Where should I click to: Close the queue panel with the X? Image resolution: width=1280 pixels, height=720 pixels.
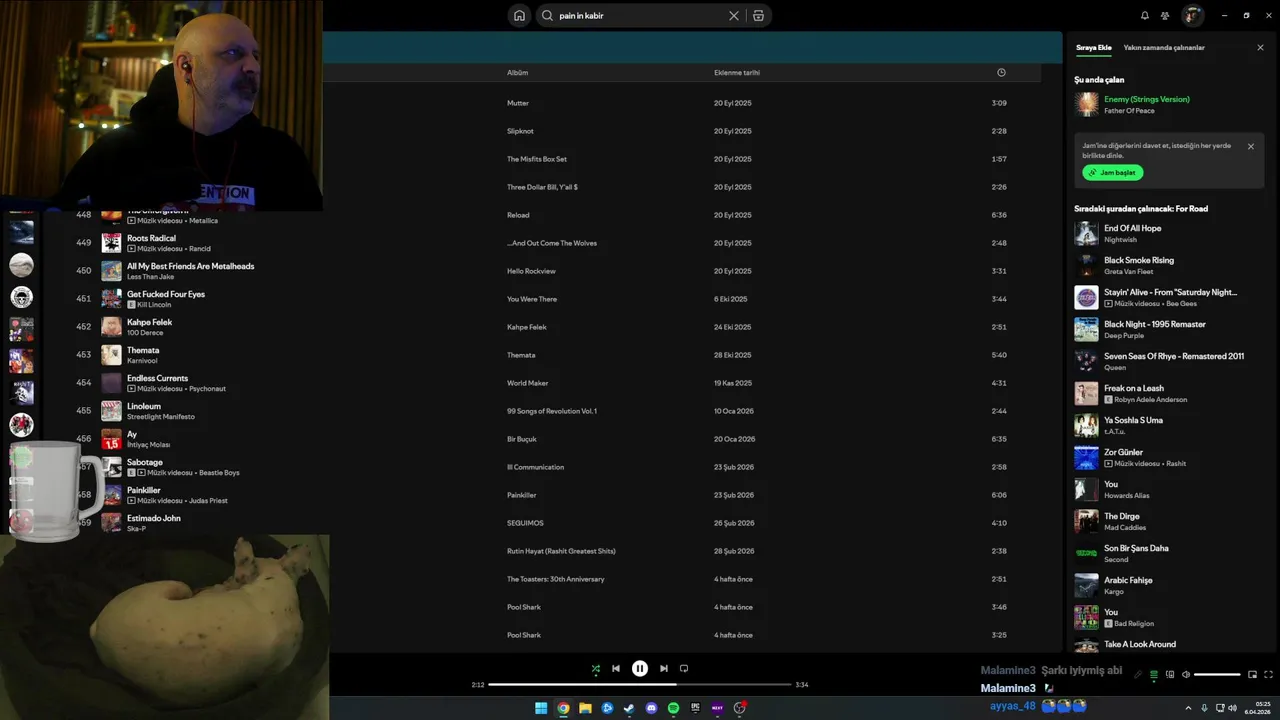click(1260, 48)
